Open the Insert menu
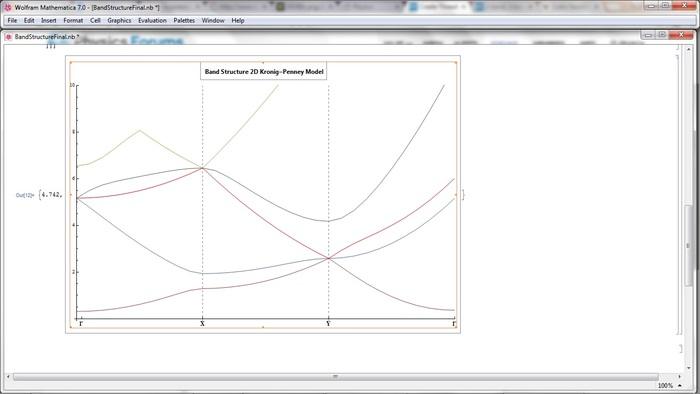This screenshot has width=700, height=394. (49, 21)
